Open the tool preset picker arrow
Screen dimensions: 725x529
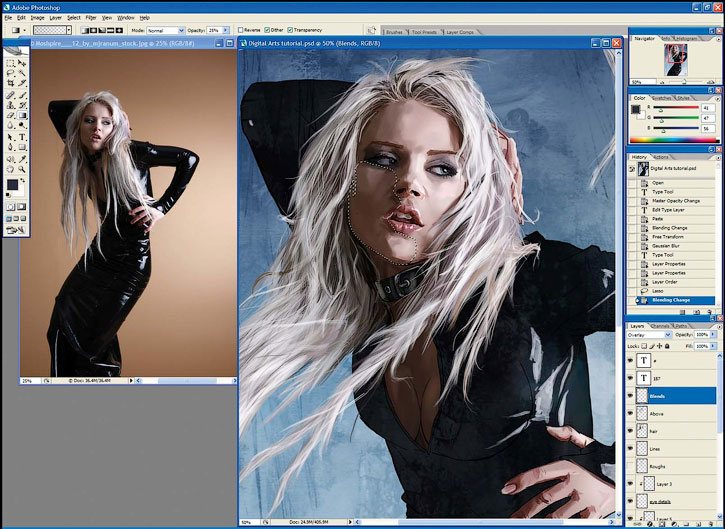(x=25, y=31)
